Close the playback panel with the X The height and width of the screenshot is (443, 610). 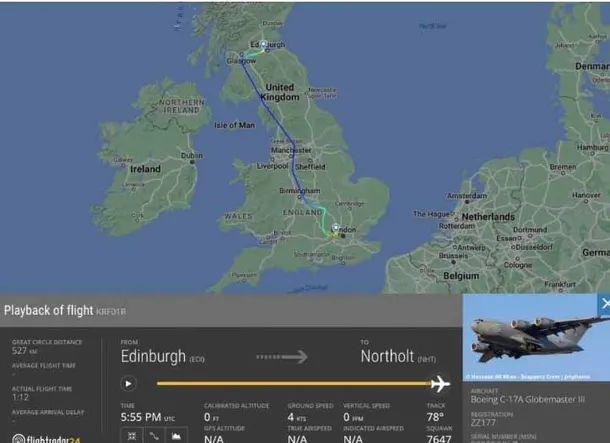604,304
